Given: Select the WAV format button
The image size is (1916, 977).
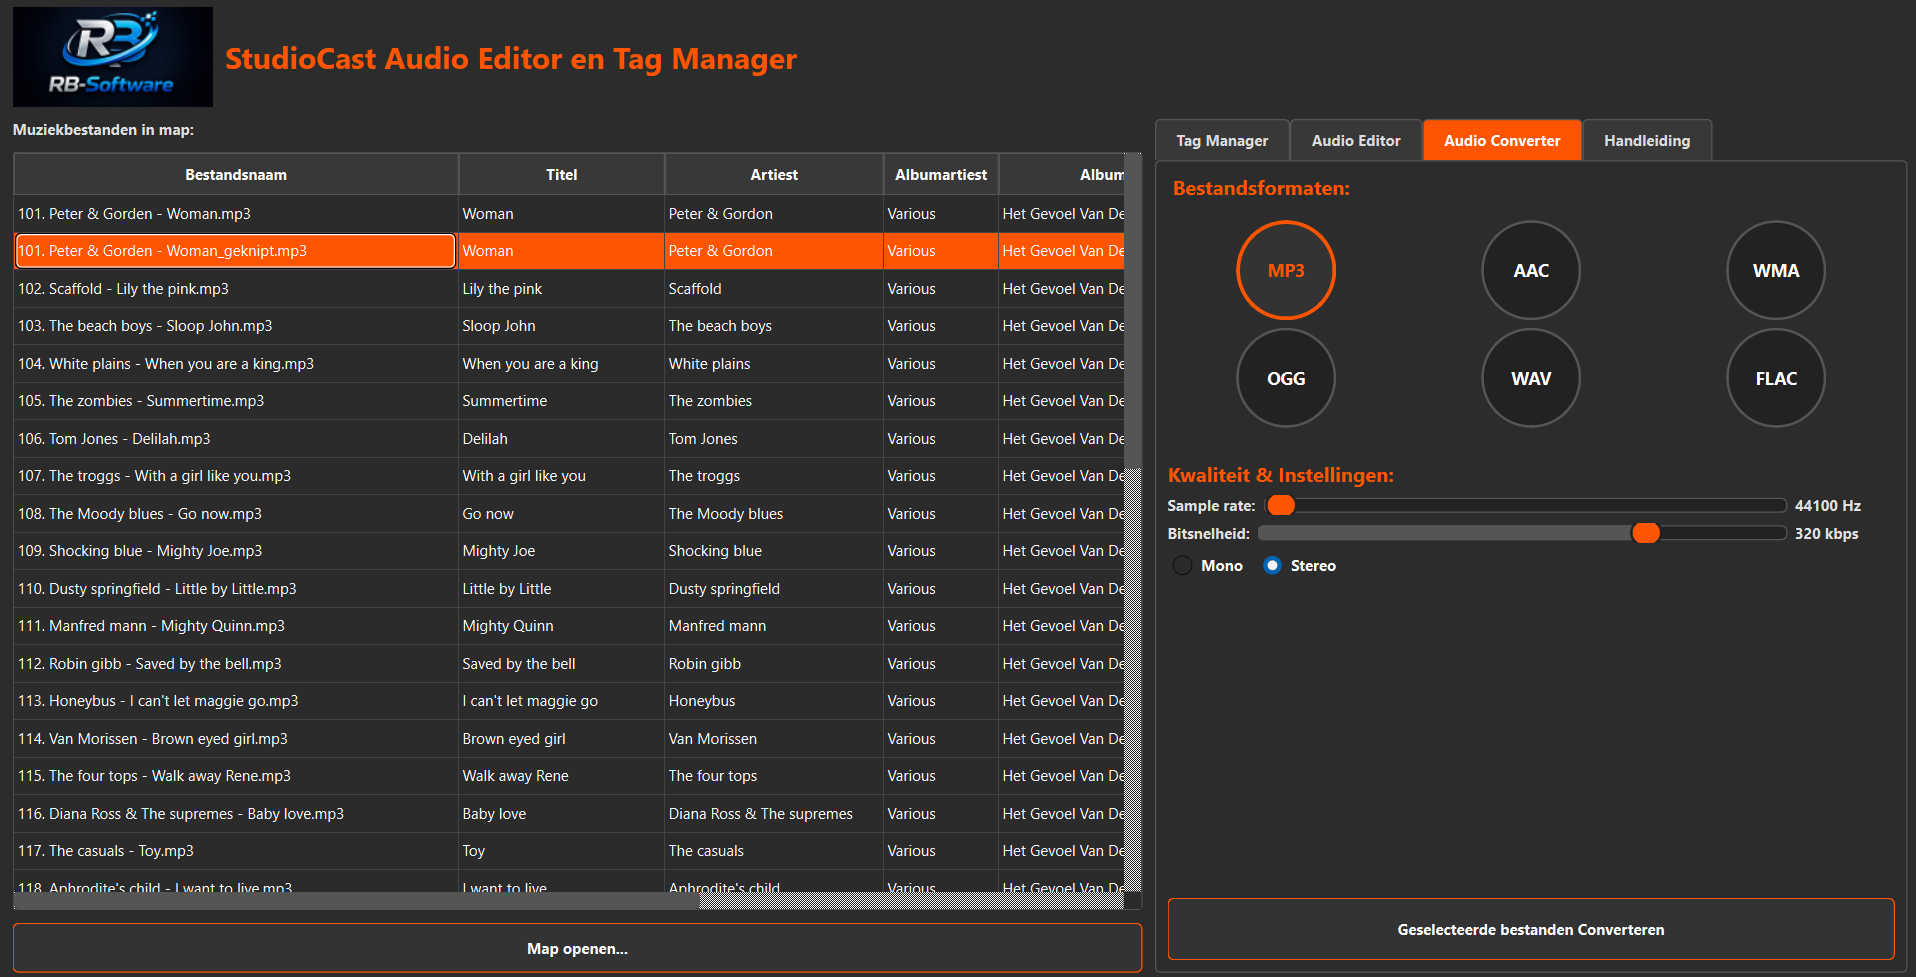Looking at the screenshot, I should (x=1531, y=378).
